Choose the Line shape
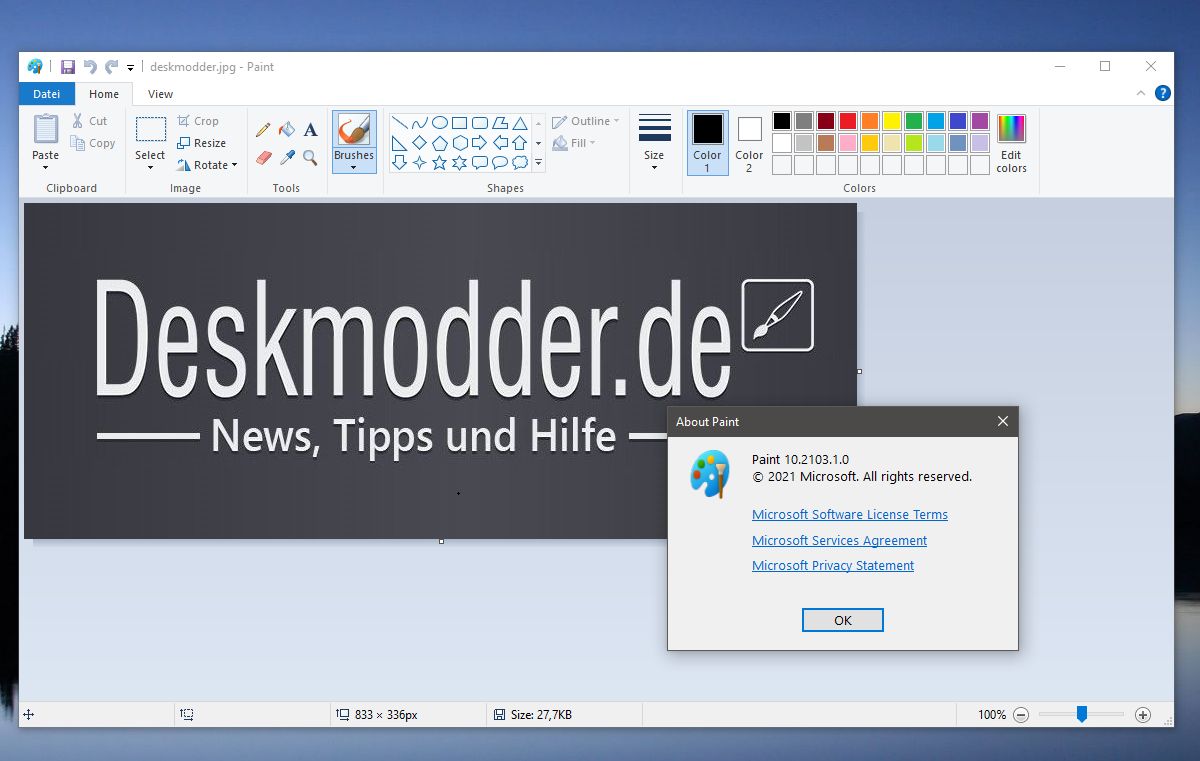Viewport: 1200px width, 761px height. [399, 124]
